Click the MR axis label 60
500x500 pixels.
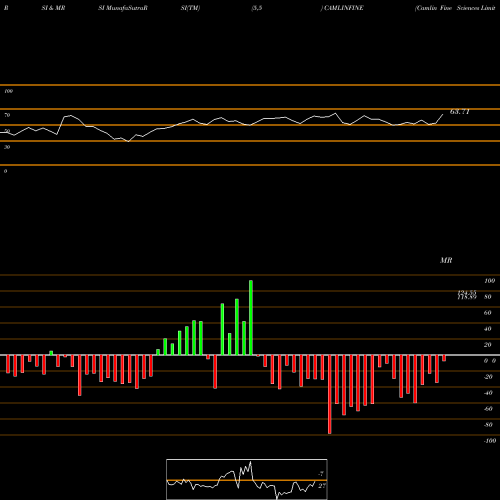pyautogui.click(x=488, y=313)
